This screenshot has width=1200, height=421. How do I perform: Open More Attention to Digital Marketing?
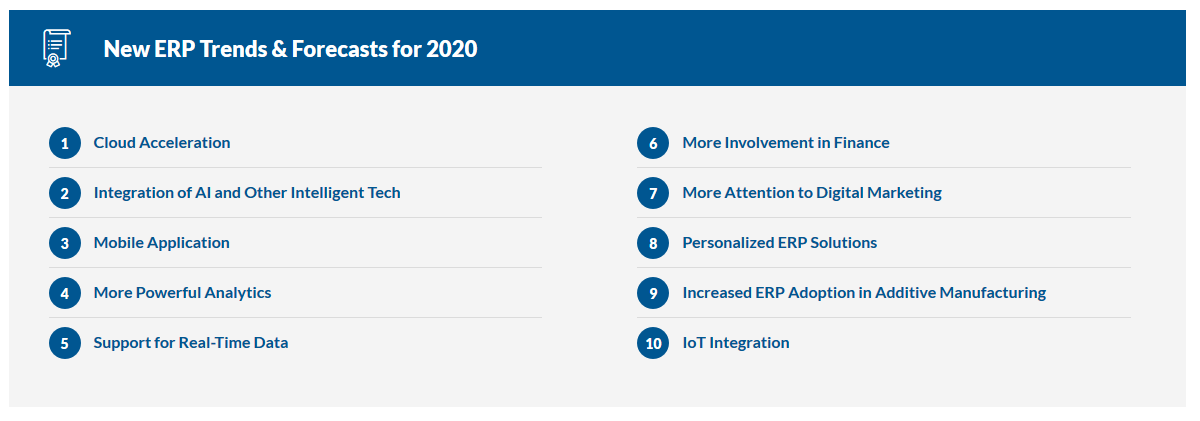pos(812,193)
